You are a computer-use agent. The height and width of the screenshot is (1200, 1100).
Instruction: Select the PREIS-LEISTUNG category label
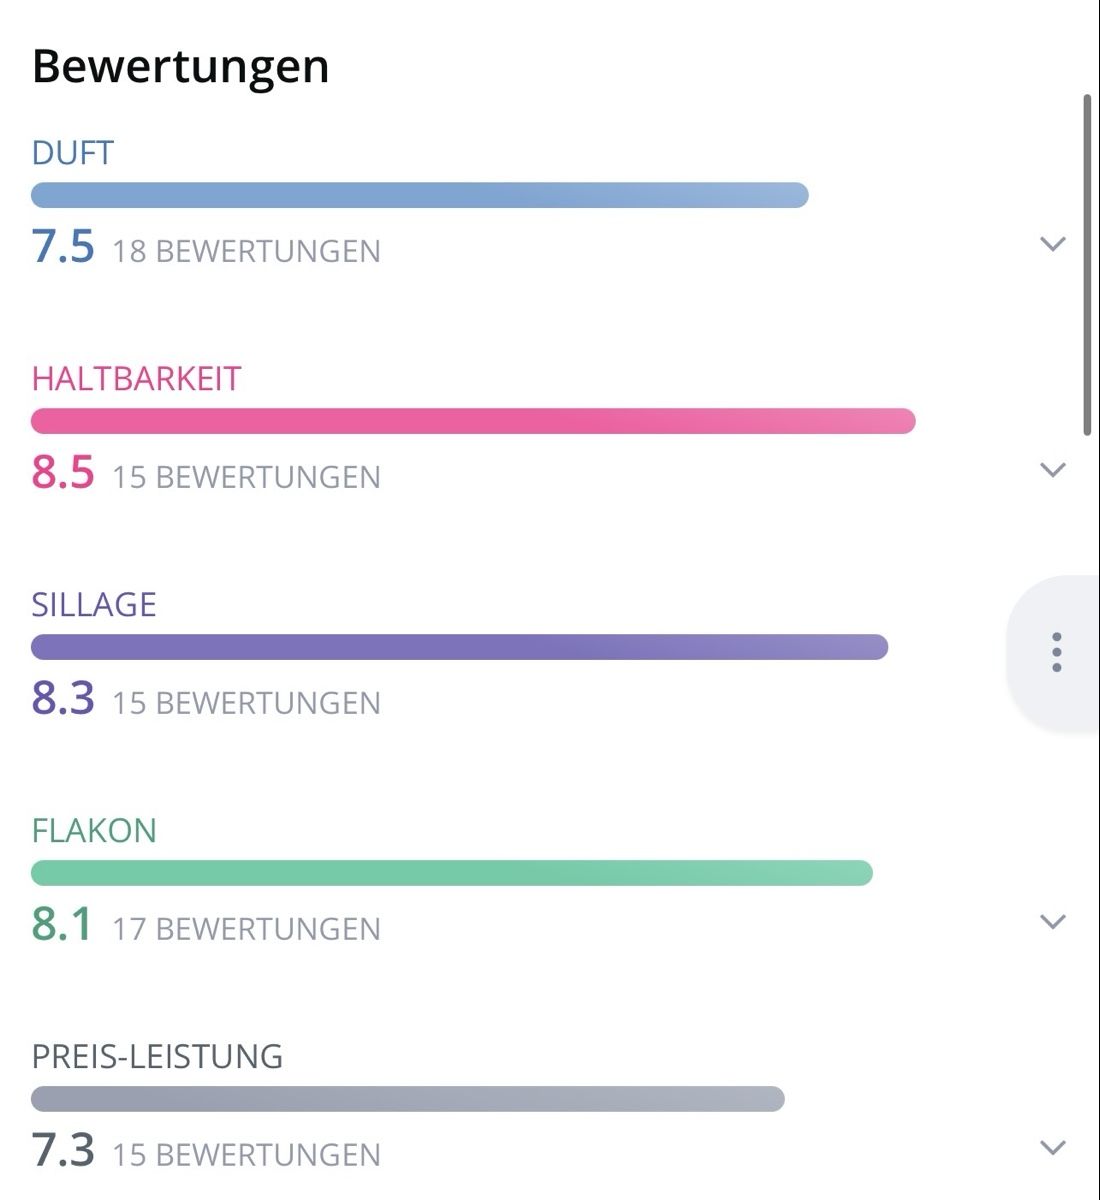[157, 1057]
